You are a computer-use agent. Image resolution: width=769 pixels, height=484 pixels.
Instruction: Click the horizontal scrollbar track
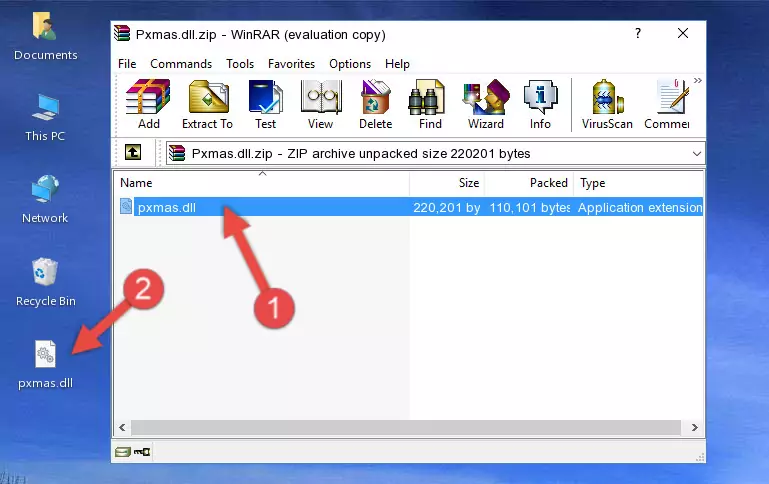[406, 427]
